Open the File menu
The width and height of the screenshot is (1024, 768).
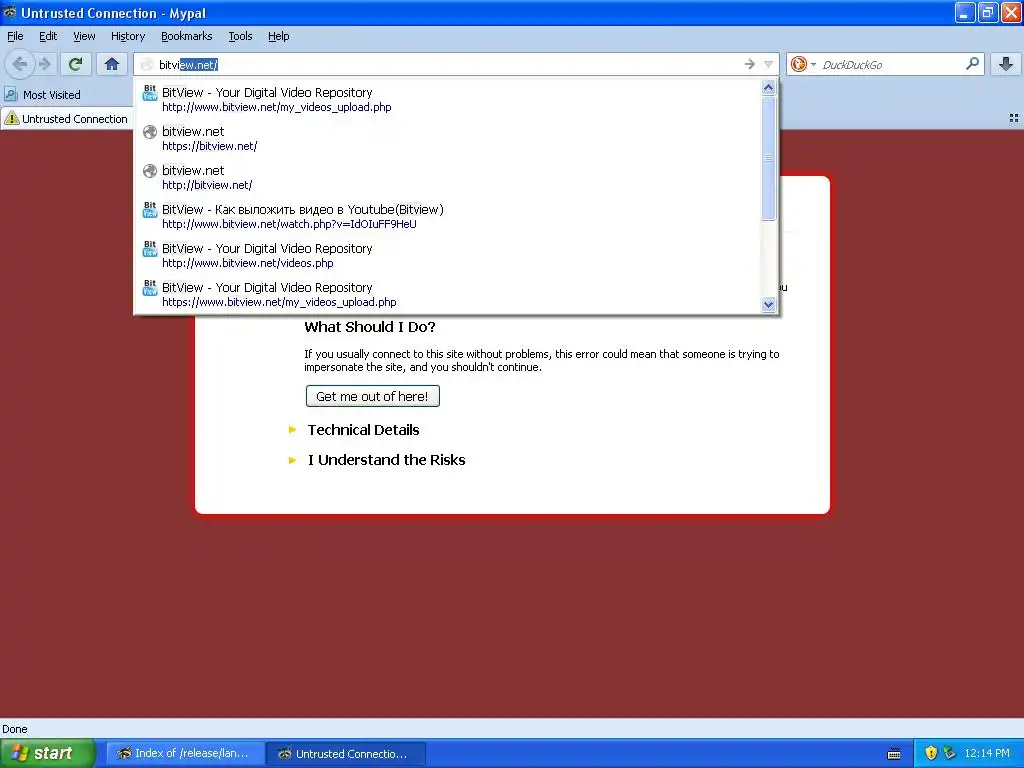tap(15, 36)
